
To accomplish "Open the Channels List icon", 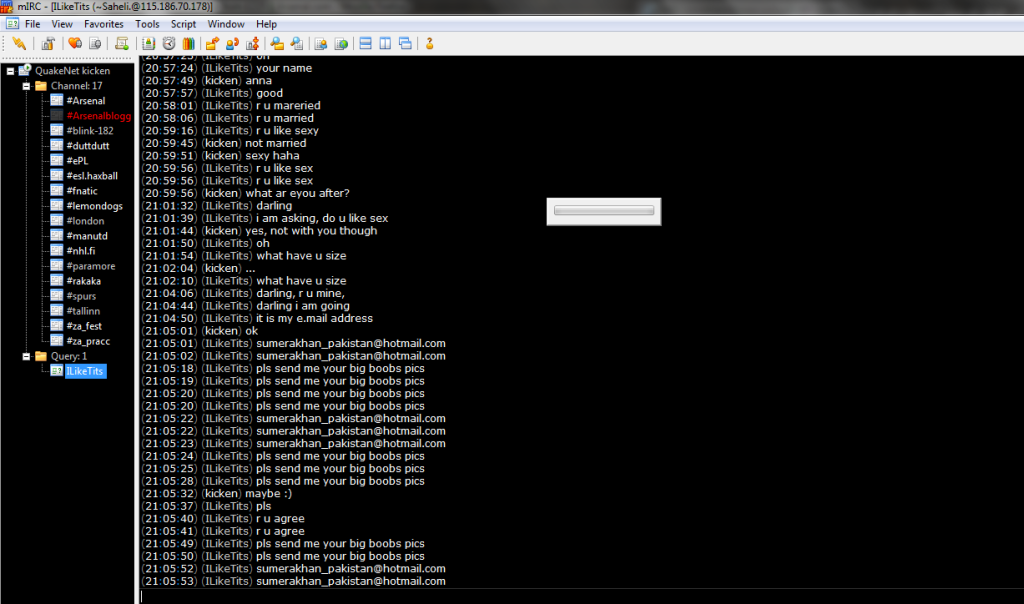I will tap(93, 44).
